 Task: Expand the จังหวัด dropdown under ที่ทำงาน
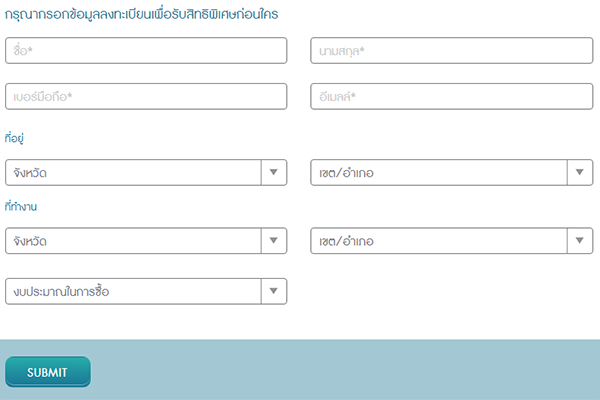(x=134, y=241)
